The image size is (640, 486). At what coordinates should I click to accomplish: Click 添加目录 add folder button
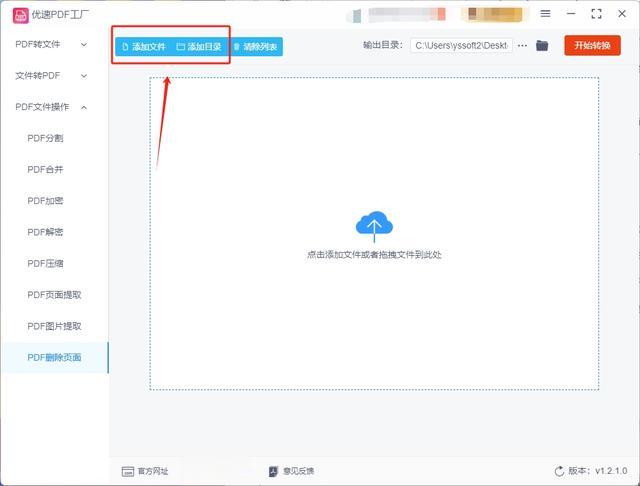[199, 47]
